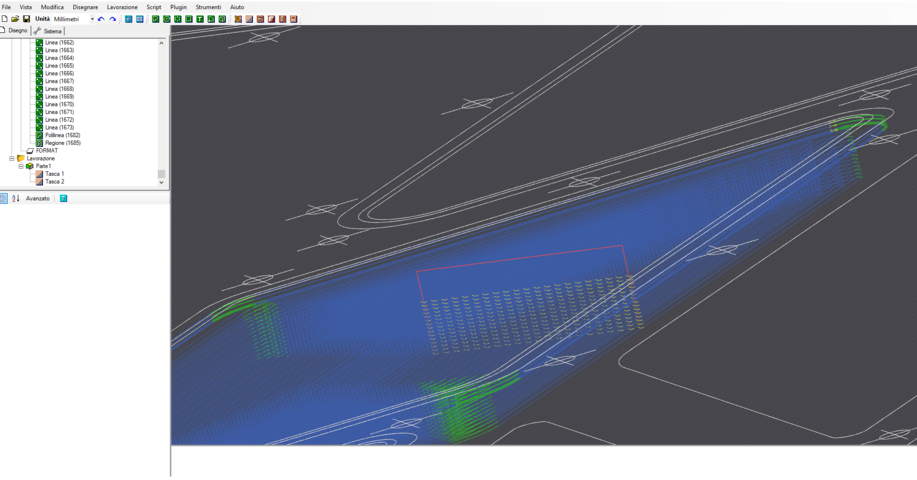This screenshot has width=917, height=480.
Task: Open a file using the folder icon
Action: (x=15, y=19)
